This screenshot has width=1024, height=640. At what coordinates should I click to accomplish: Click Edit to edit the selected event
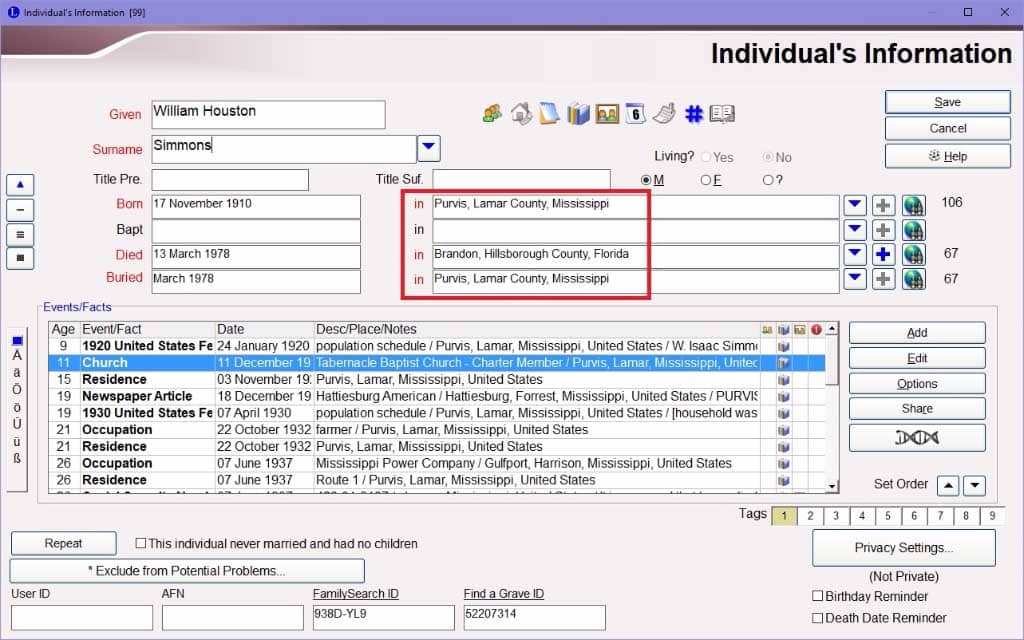[917, 359]
